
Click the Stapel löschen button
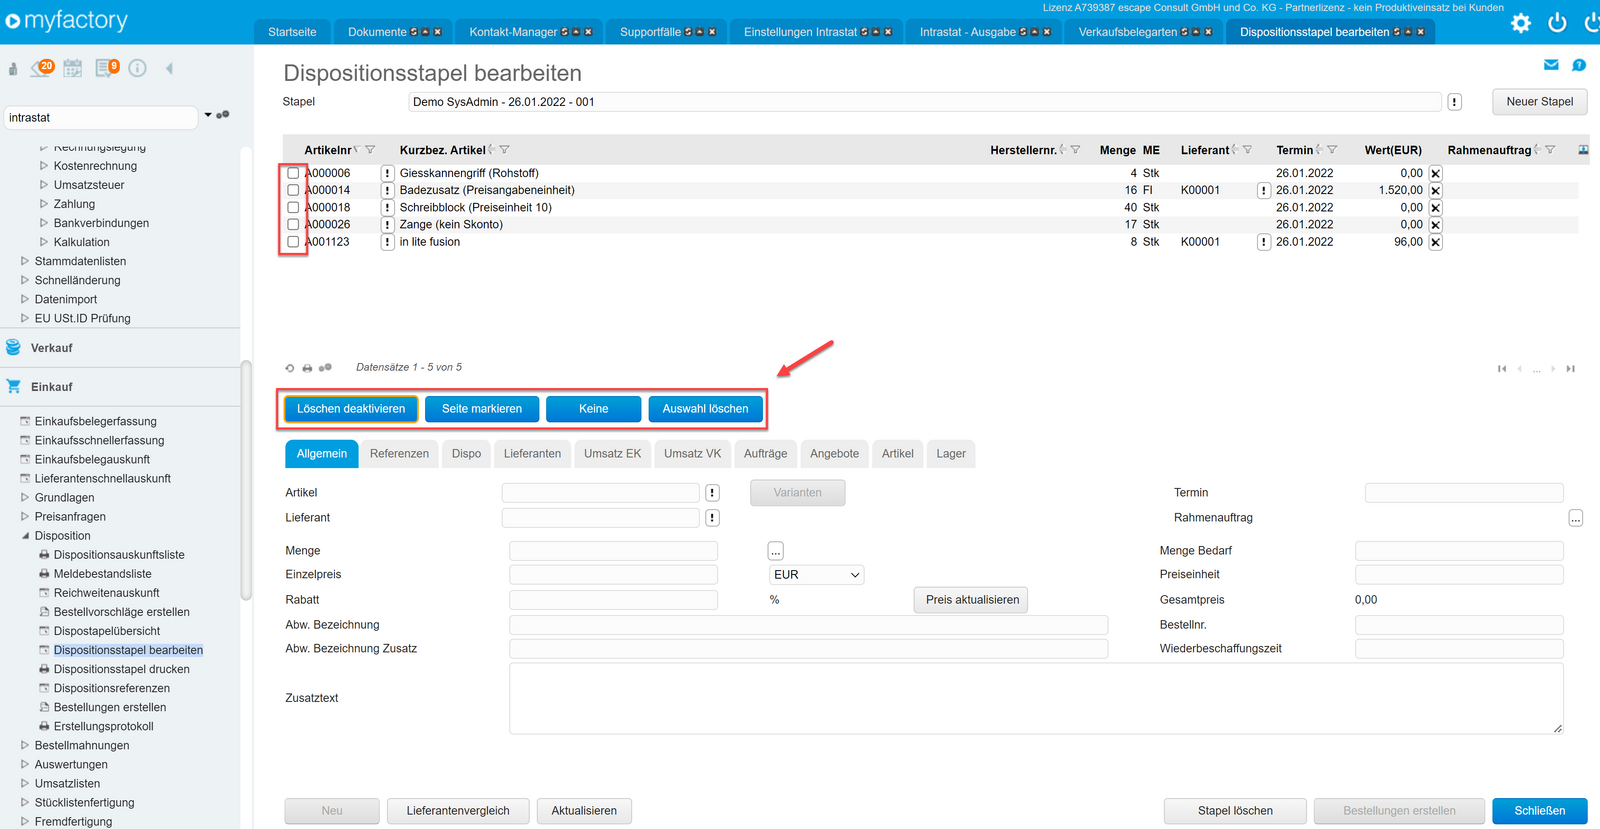[x=1235, y=811]
